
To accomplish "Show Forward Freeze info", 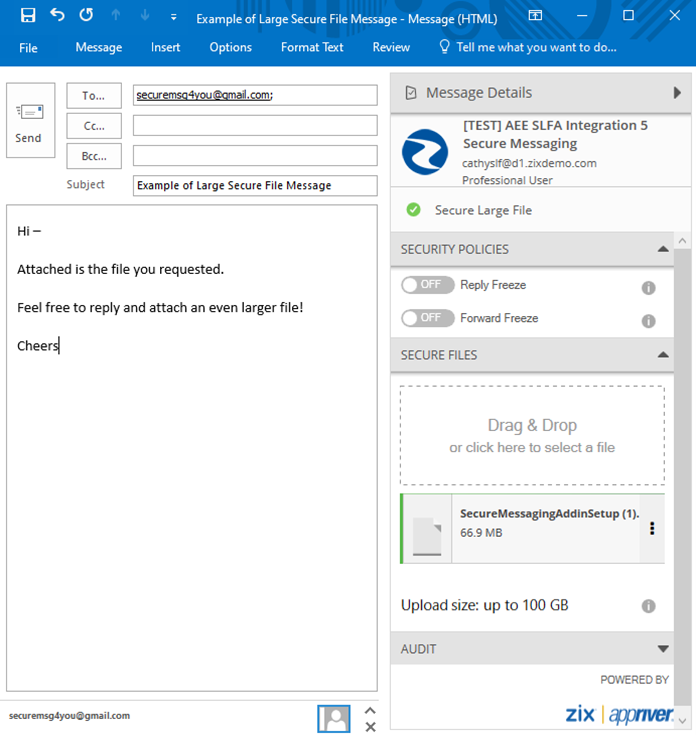I will (x=648, y=321).
